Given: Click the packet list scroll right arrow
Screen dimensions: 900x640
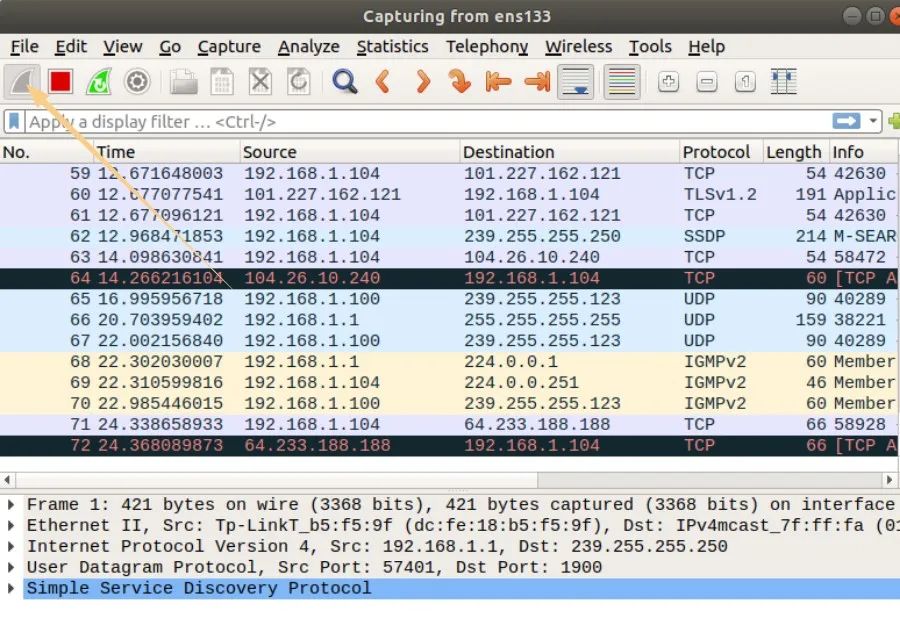Looking at the screenshot, I should pyautogui.click(x=890, y=479).
